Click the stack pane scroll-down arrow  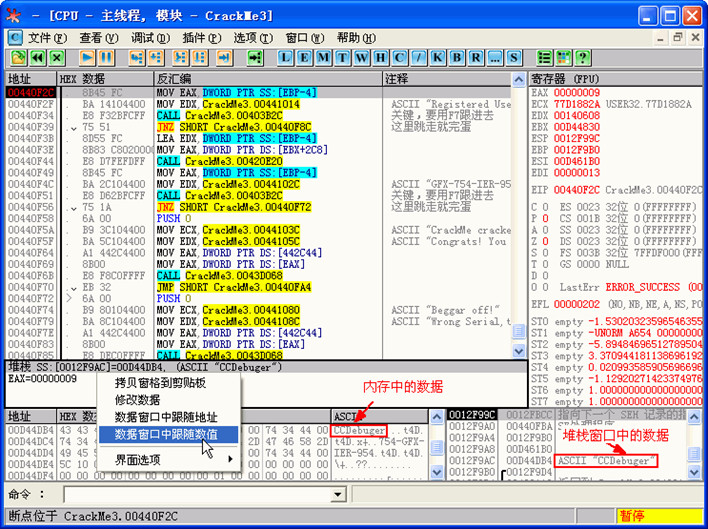(694, 472)
